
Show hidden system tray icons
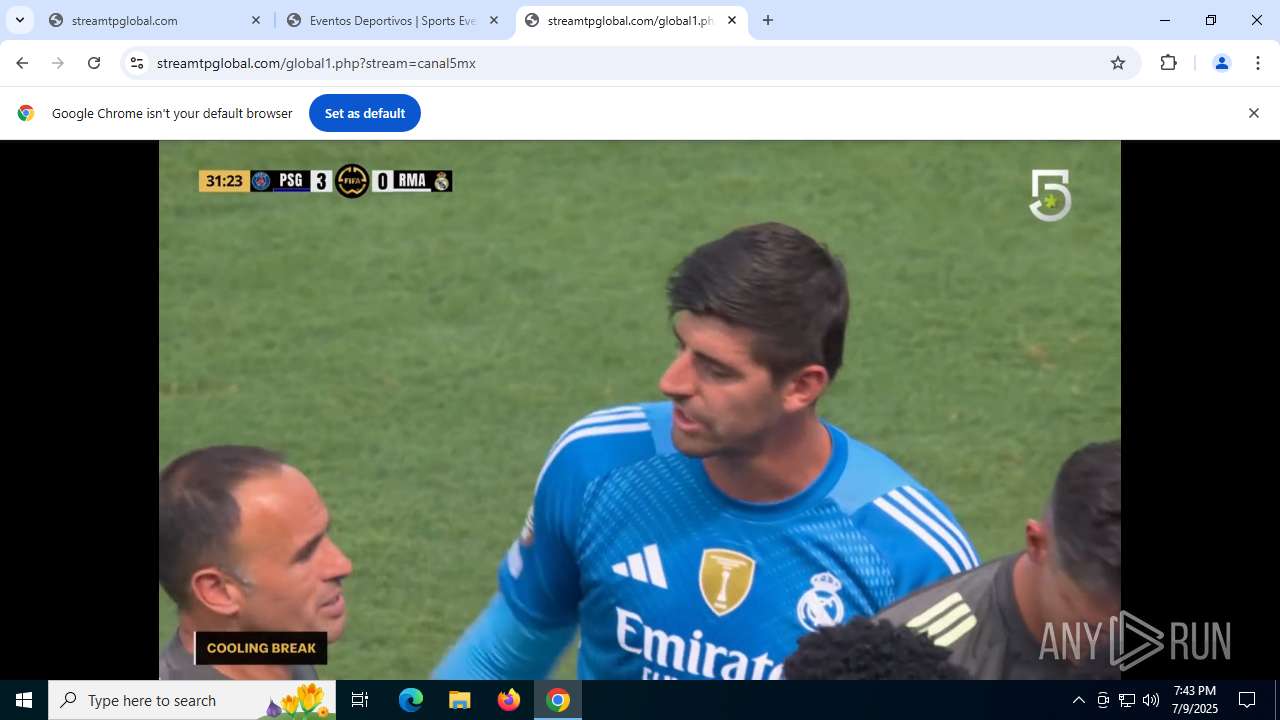pyautogui.click(x=1078, y=700)
